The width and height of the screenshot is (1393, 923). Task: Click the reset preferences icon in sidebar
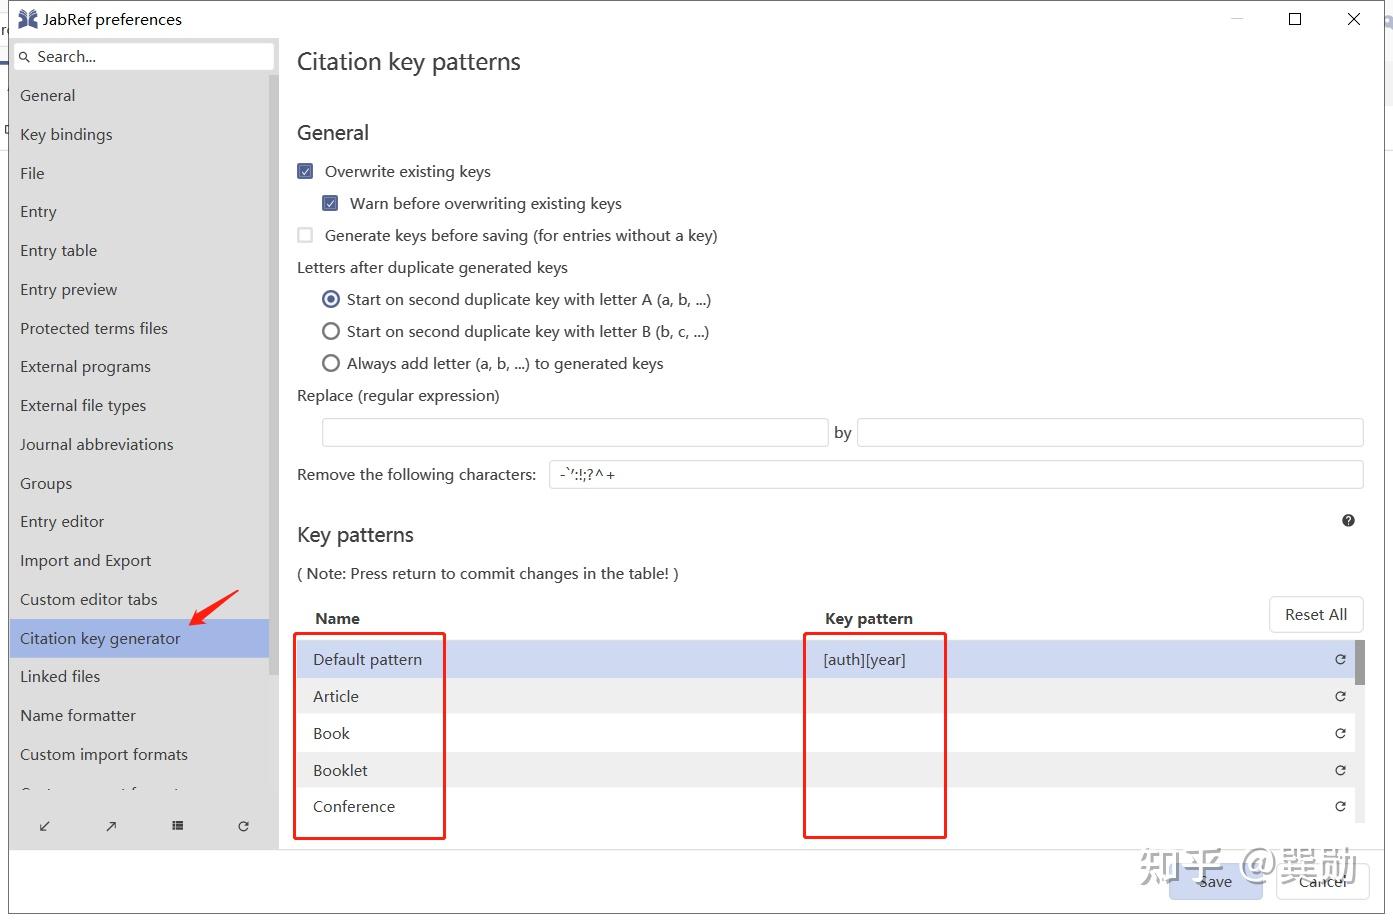point(243,826)
